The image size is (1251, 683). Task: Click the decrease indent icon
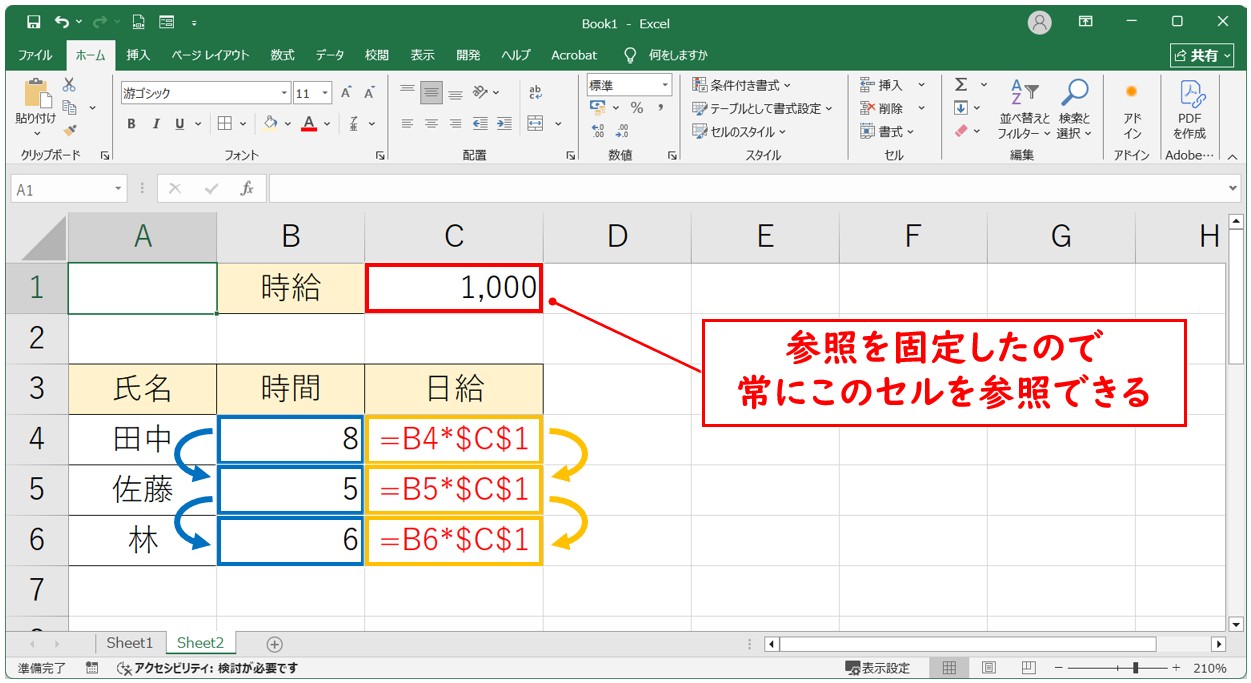tap(479, 124)
